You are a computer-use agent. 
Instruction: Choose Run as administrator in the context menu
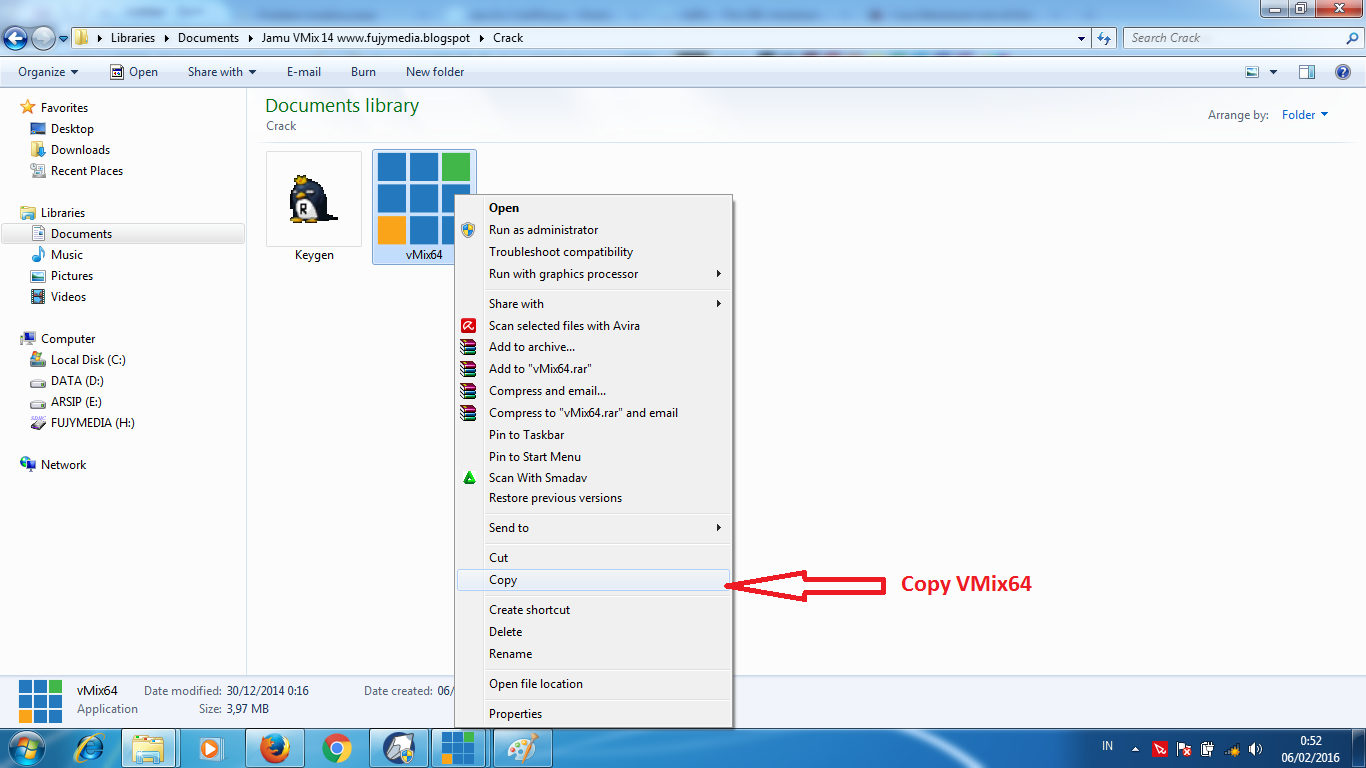pyautogui.click(x=594, y=230)
